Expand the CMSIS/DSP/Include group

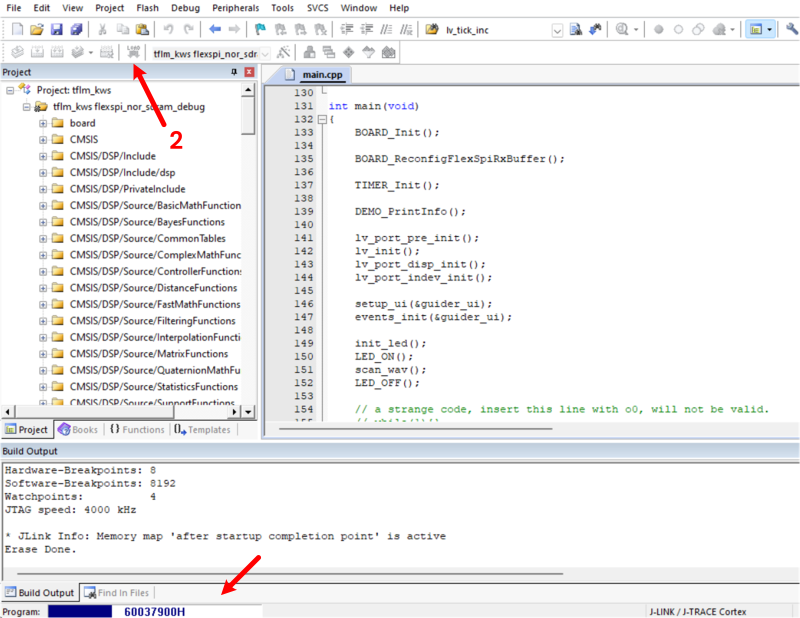[43, 156]
